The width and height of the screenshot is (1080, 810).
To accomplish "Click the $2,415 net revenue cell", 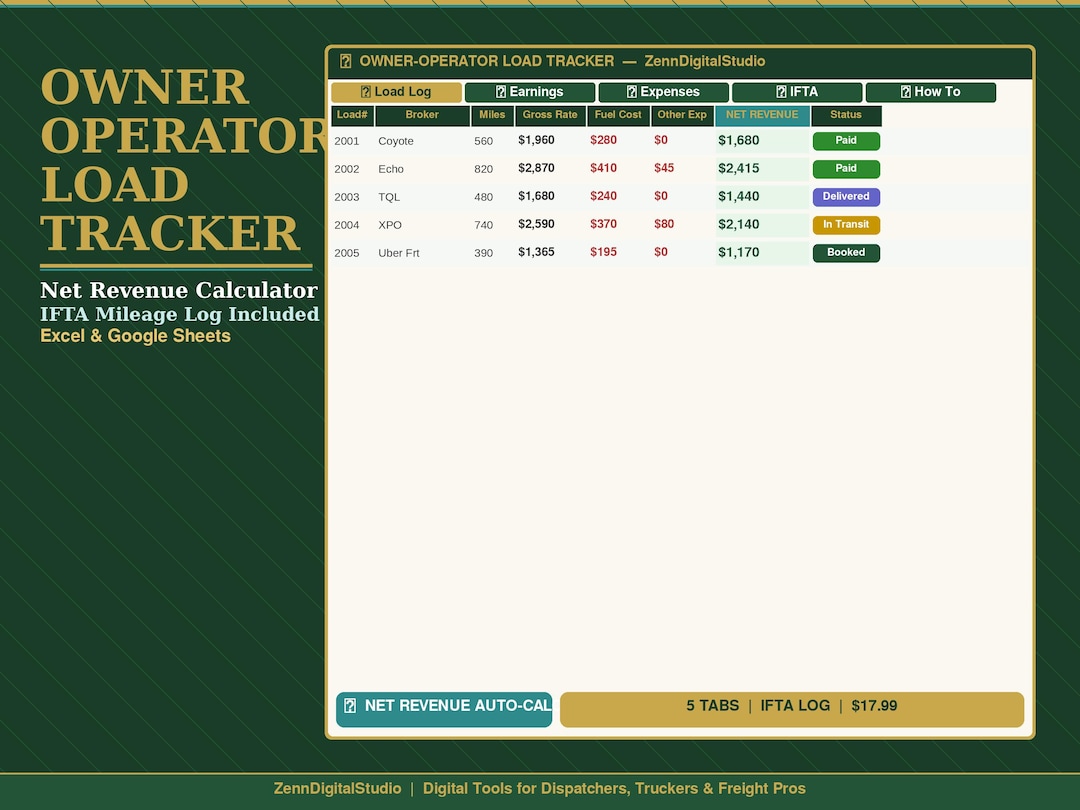I will (x=762, y=169).
